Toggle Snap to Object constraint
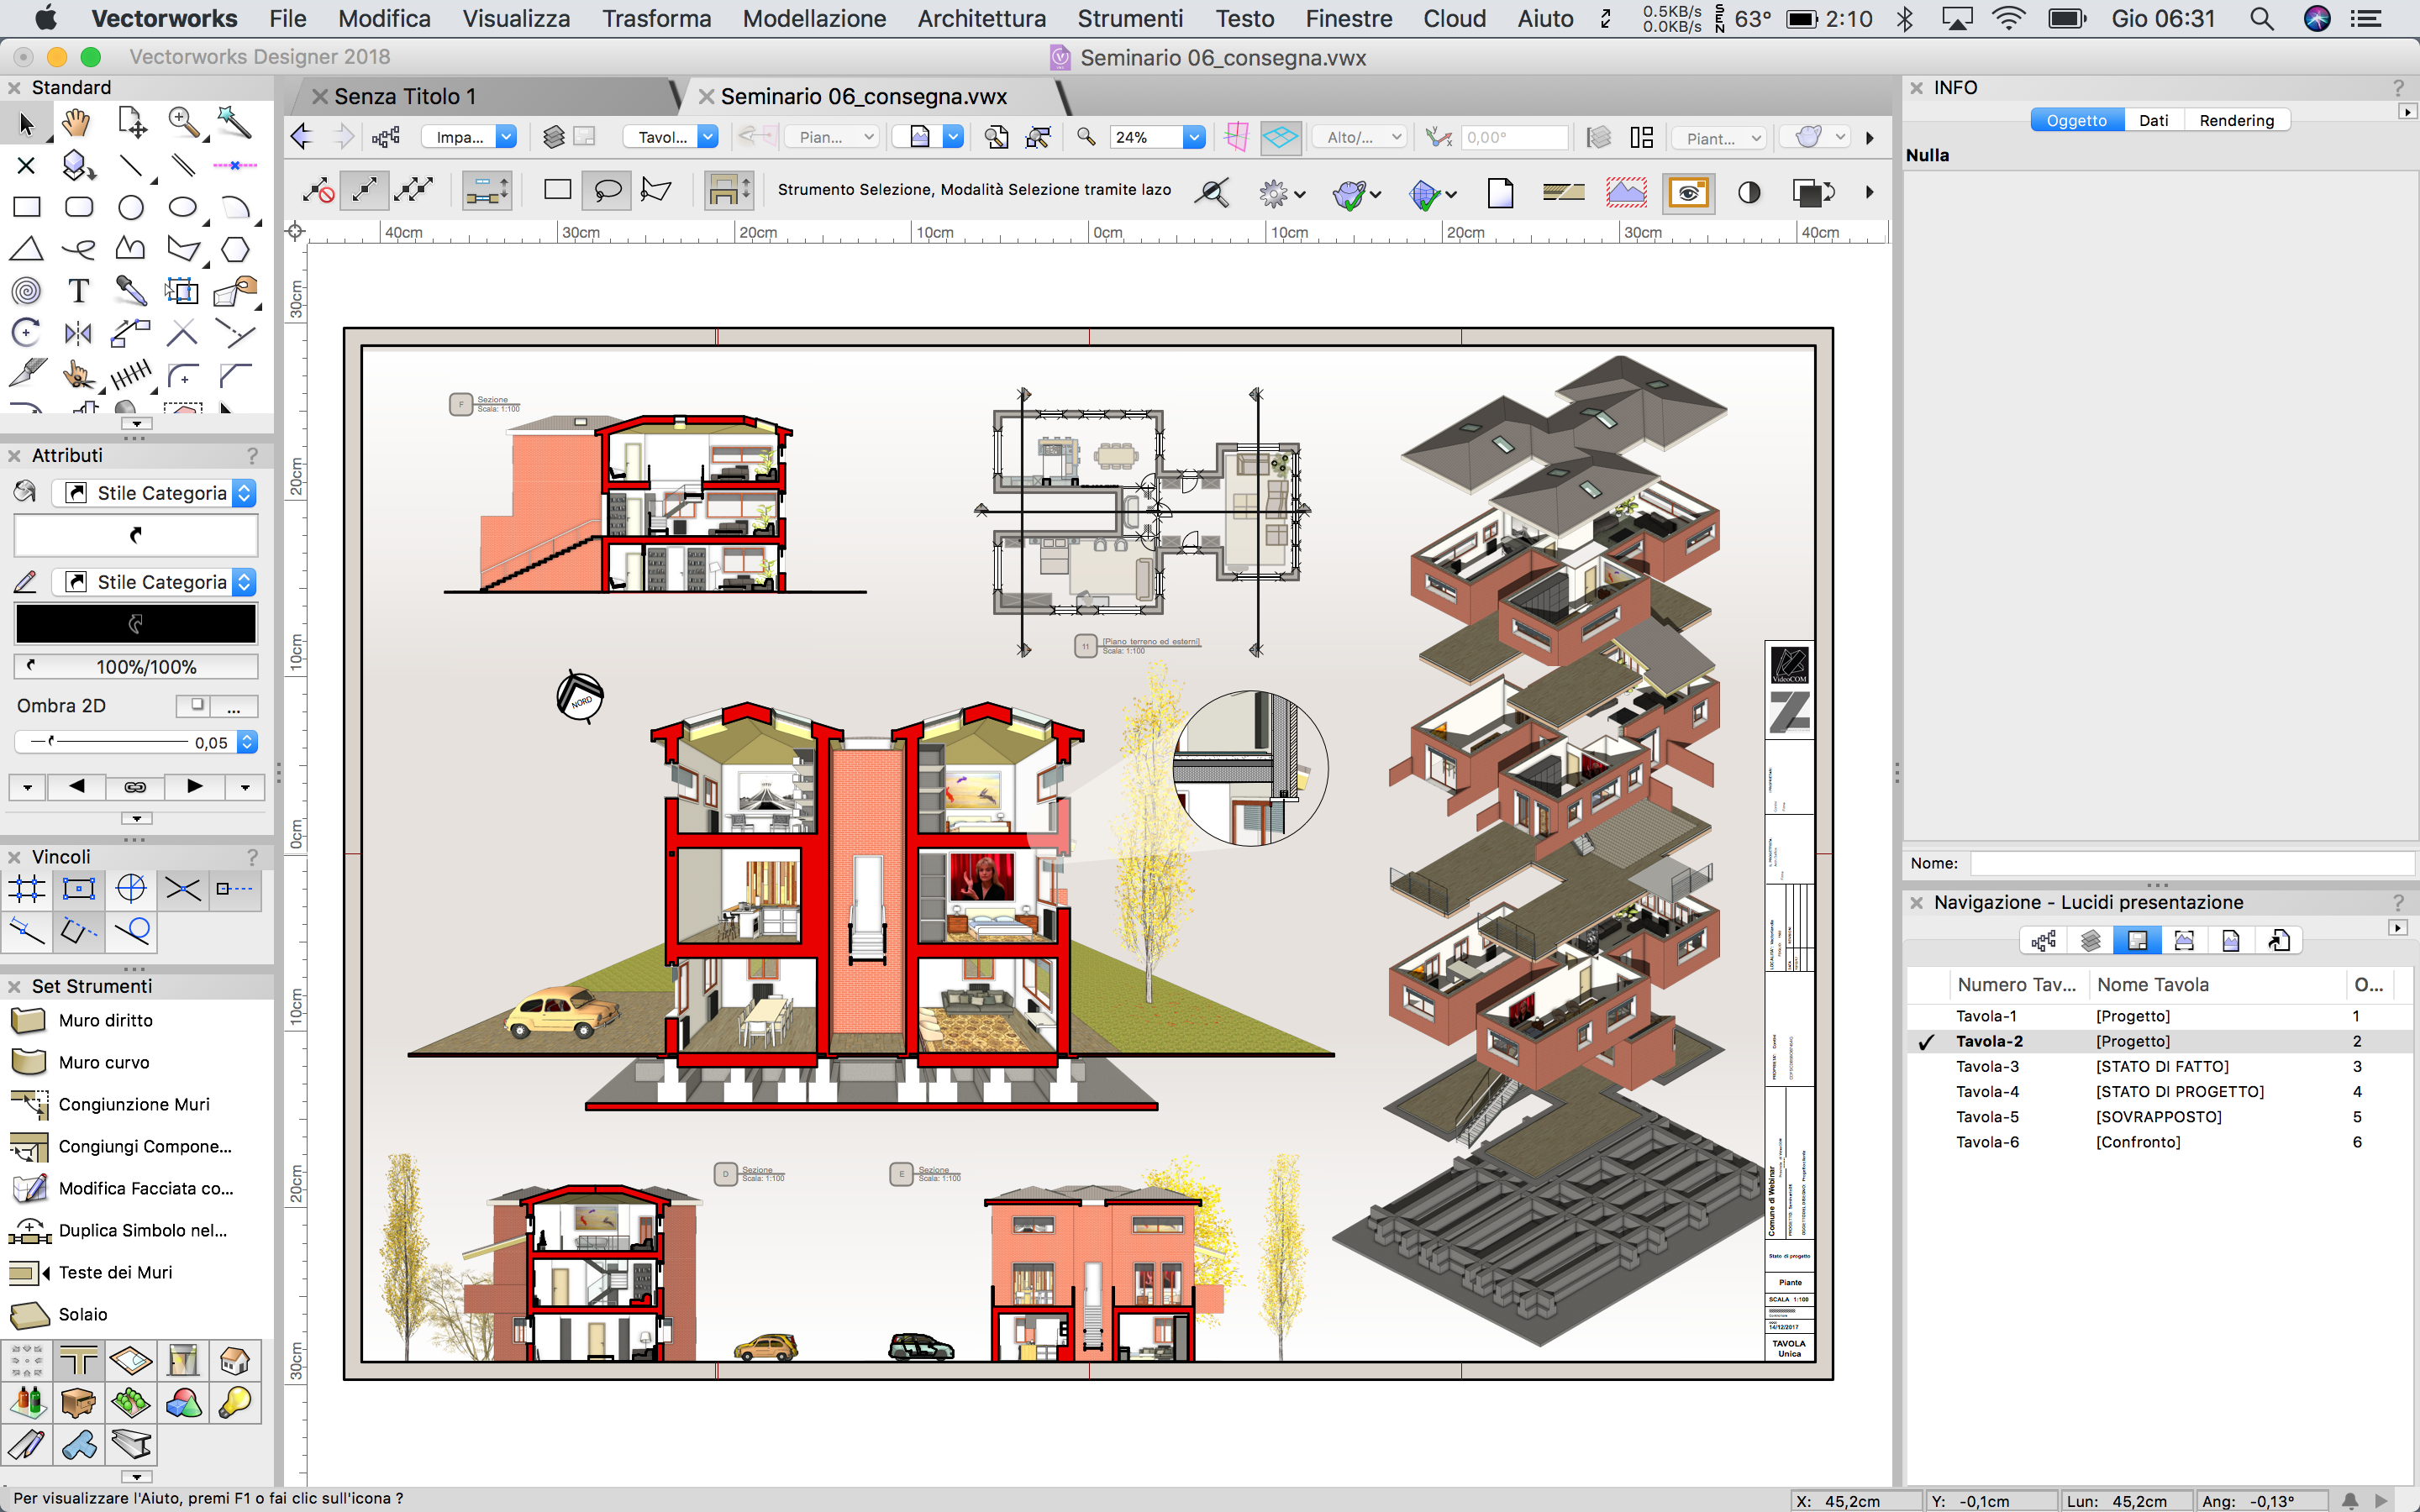Viewport: 2420px width, 1512px height. [x=78, y=888]
